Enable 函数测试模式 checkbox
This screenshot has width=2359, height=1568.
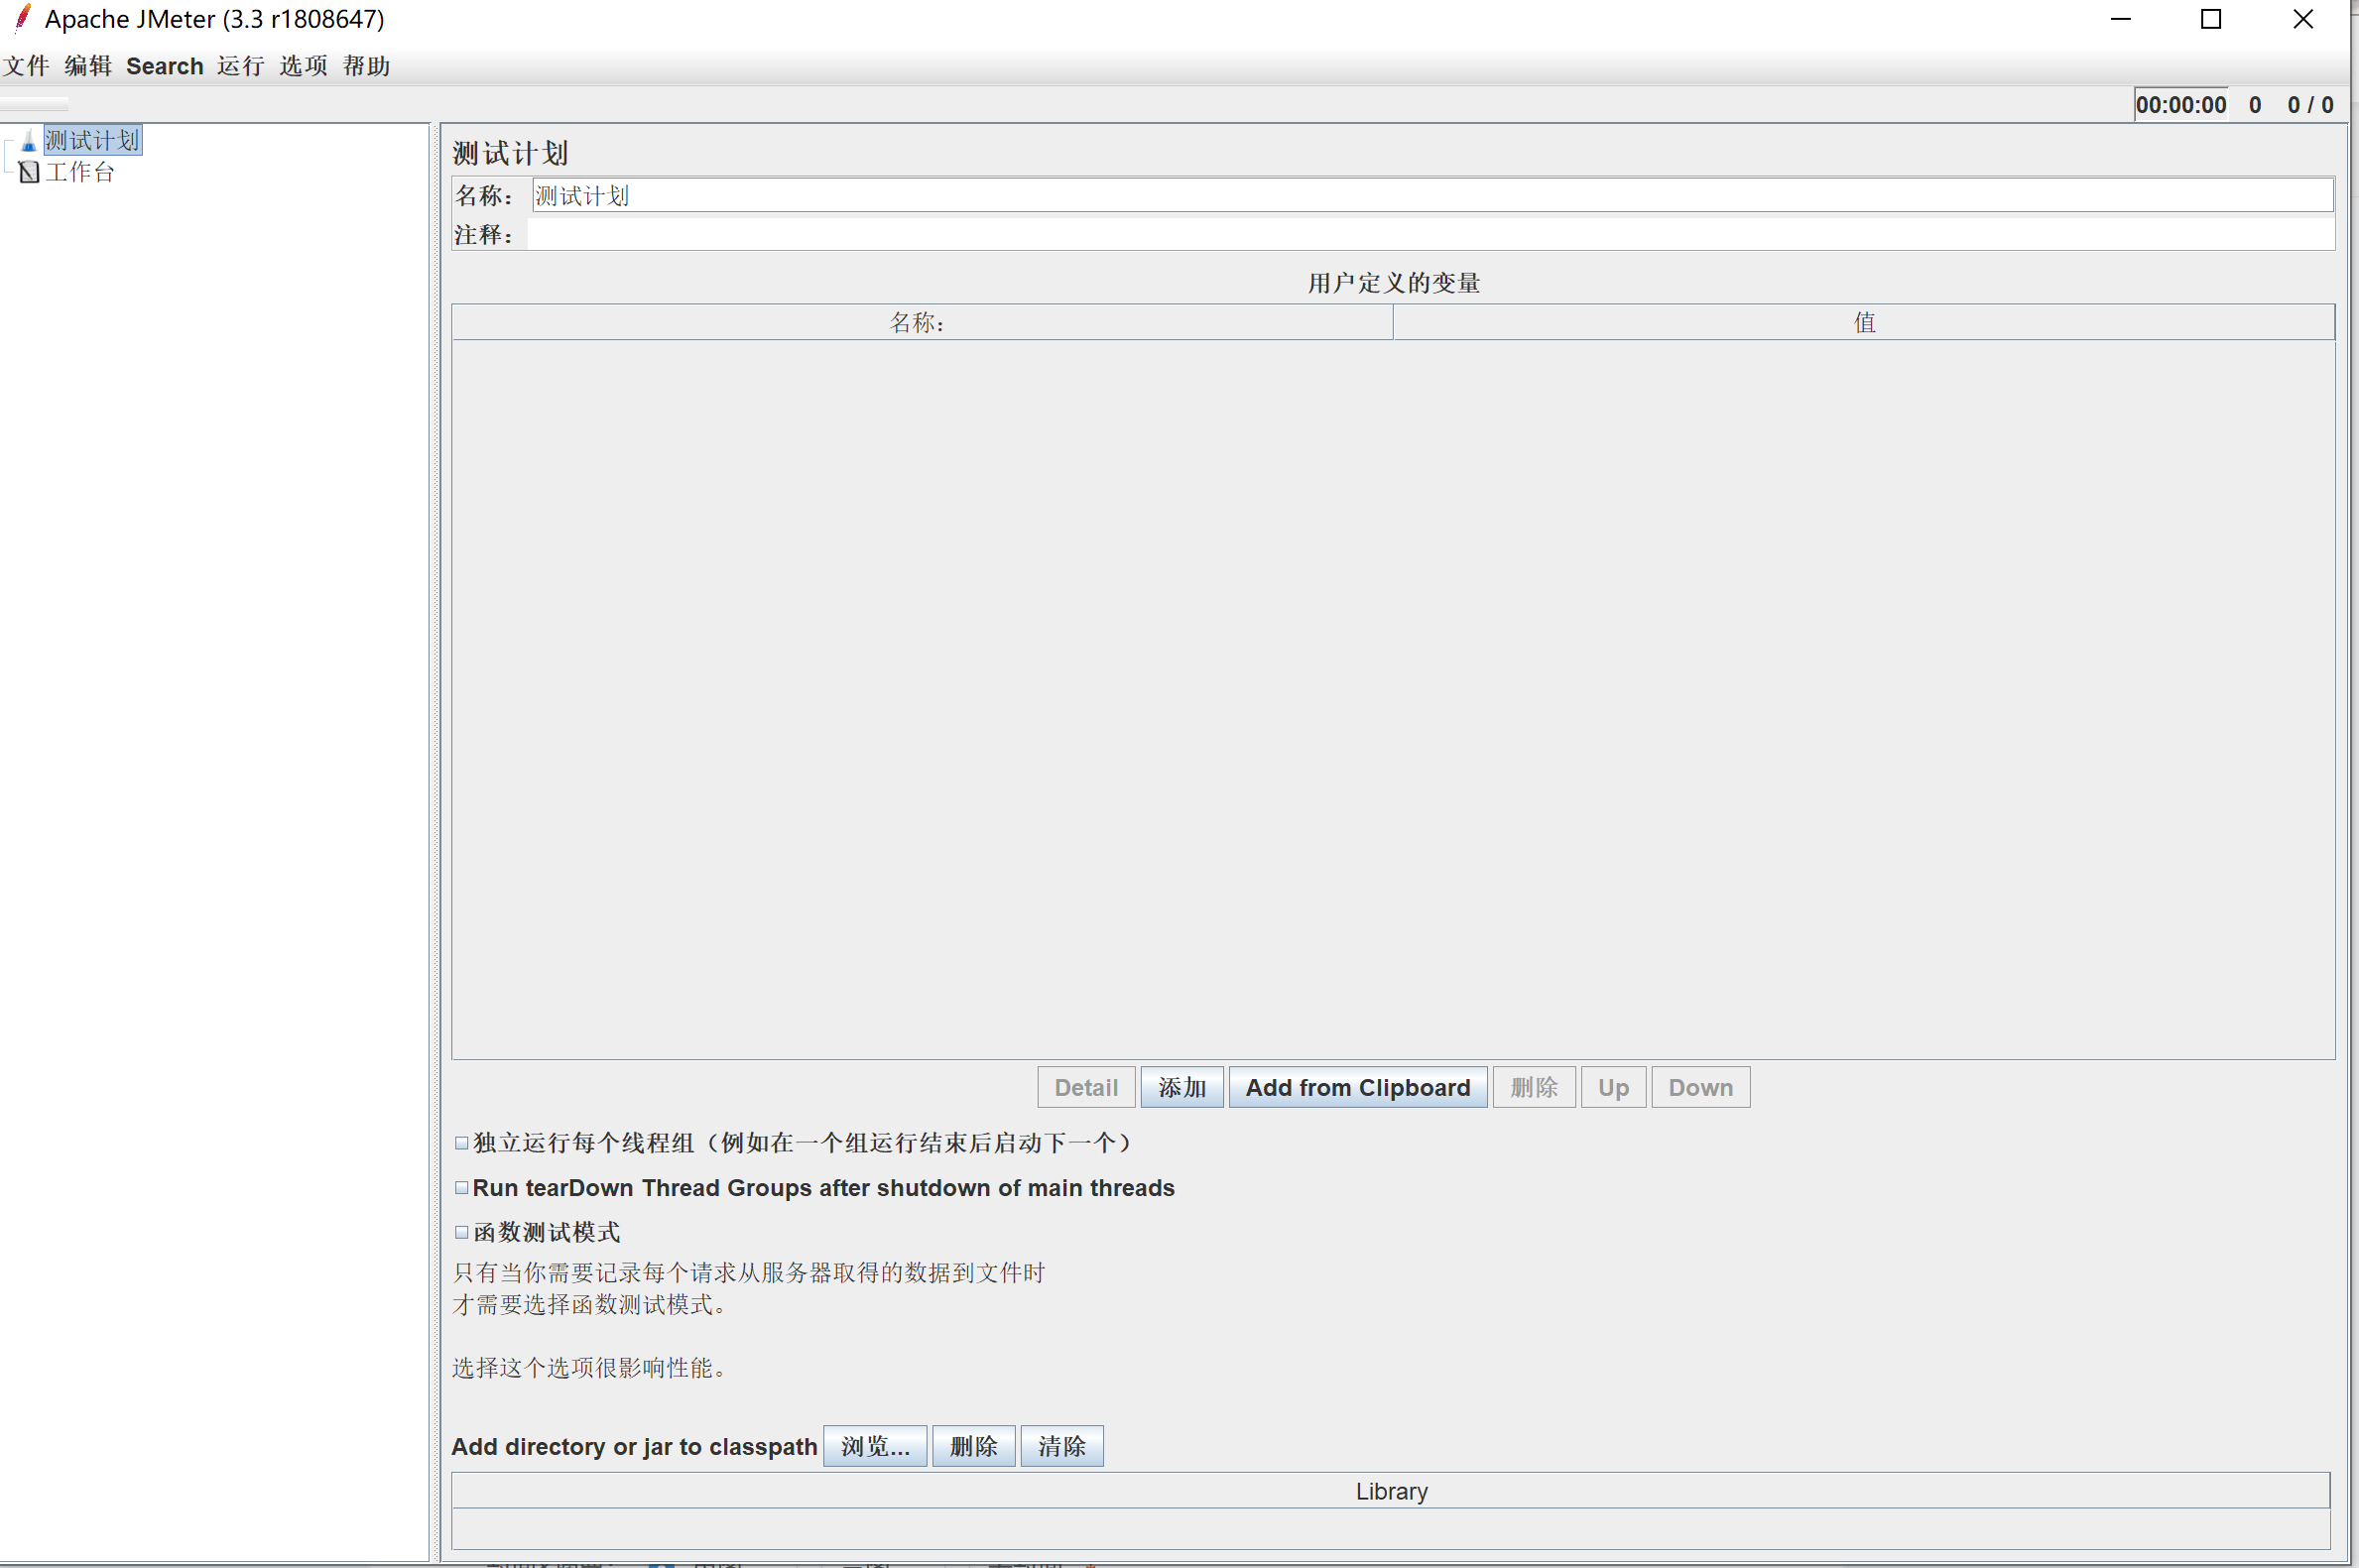461,1231
